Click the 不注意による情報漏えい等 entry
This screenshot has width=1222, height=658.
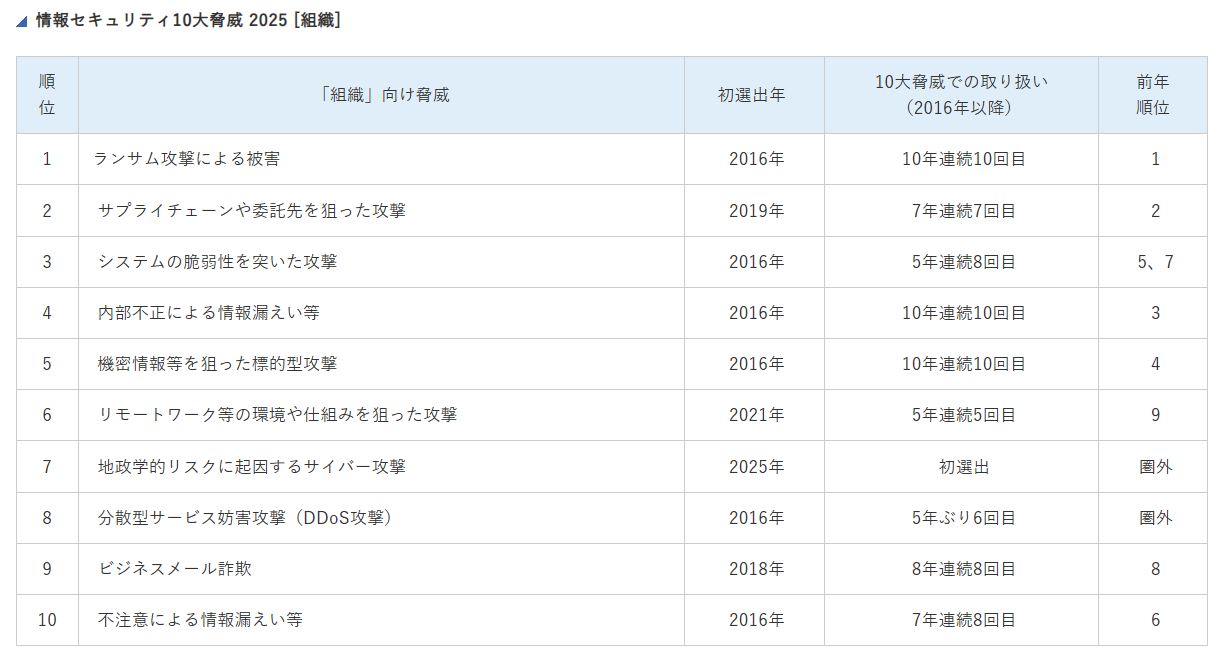coord(200,620)
